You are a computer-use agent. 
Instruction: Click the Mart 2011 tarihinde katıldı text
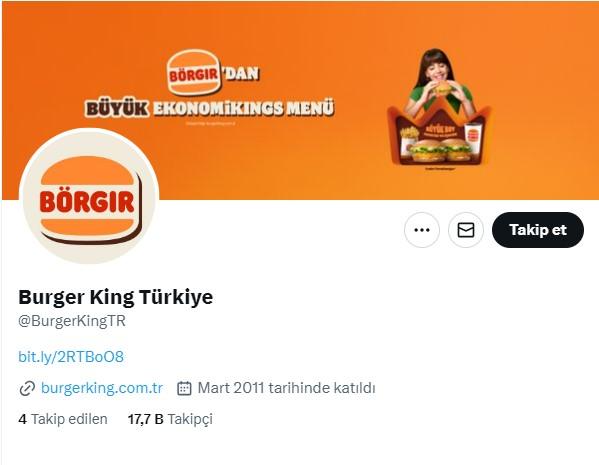[286, 388]
